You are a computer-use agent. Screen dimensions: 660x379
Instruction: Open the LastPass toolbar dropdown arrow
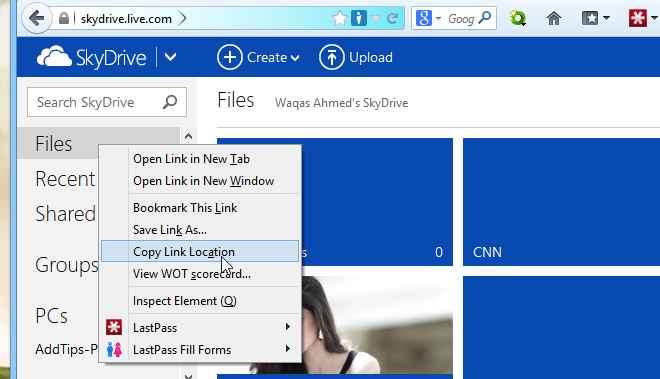654,18
